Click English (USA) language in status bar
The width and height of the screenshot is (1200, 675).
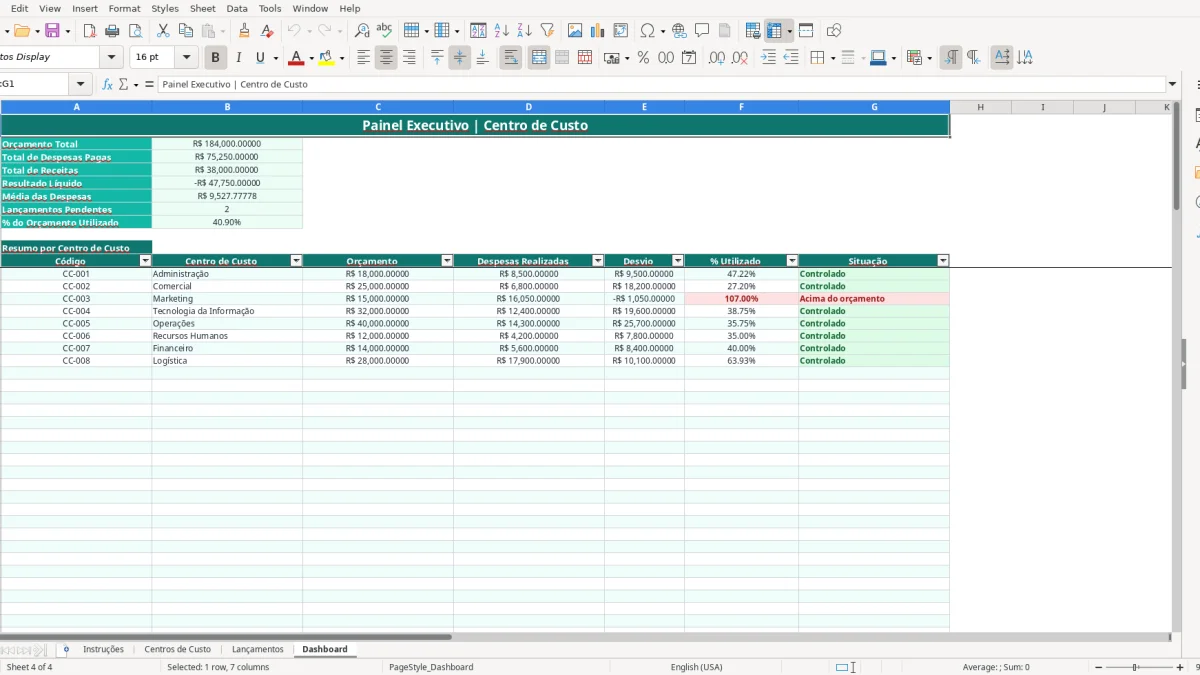pos(696,667)
